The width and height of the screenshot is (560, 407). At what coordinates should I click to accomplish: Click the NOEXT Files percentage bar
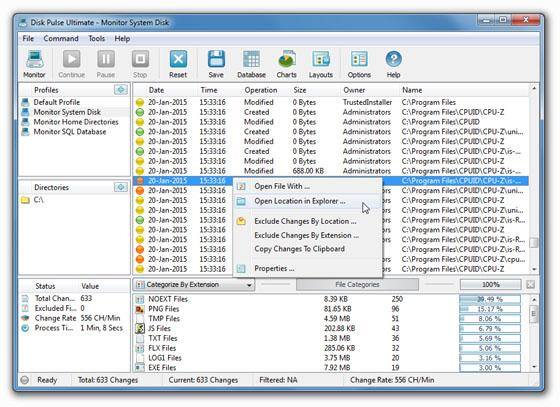pyautogui.click(x=490, y=299)
